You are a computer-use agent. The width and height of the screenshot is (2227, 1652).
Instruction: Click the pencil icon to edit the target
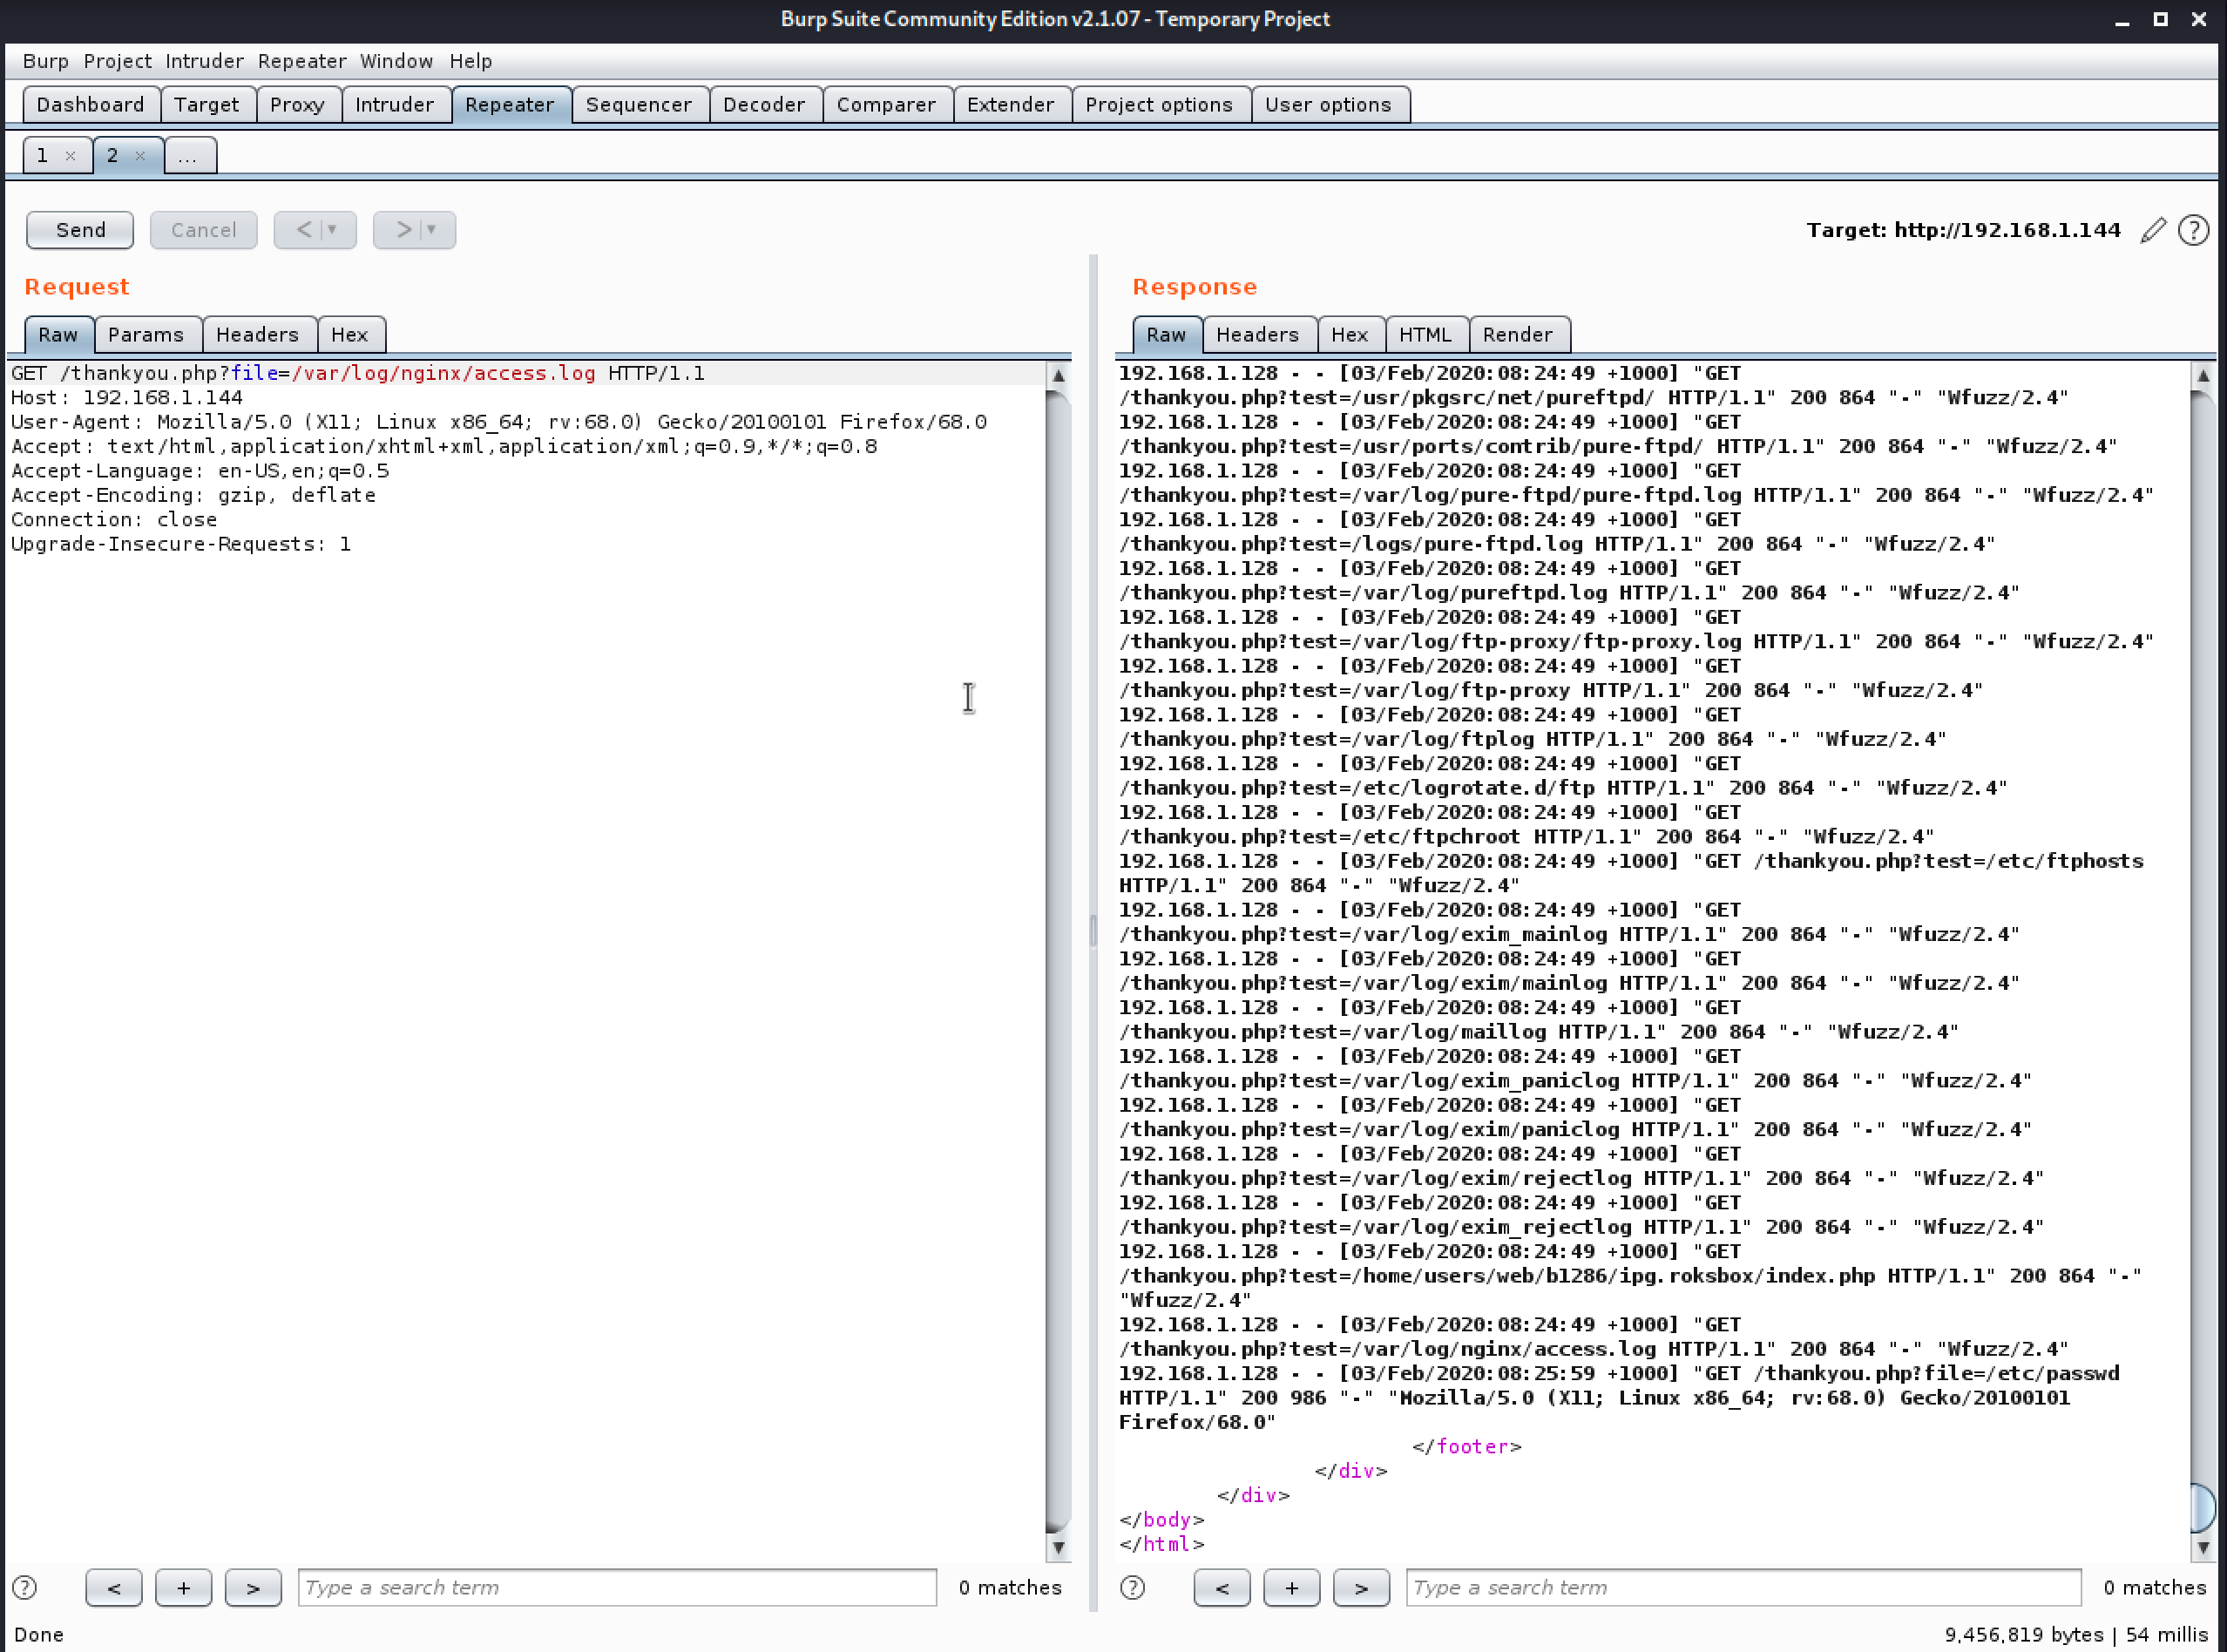[x=2153, y=230]
